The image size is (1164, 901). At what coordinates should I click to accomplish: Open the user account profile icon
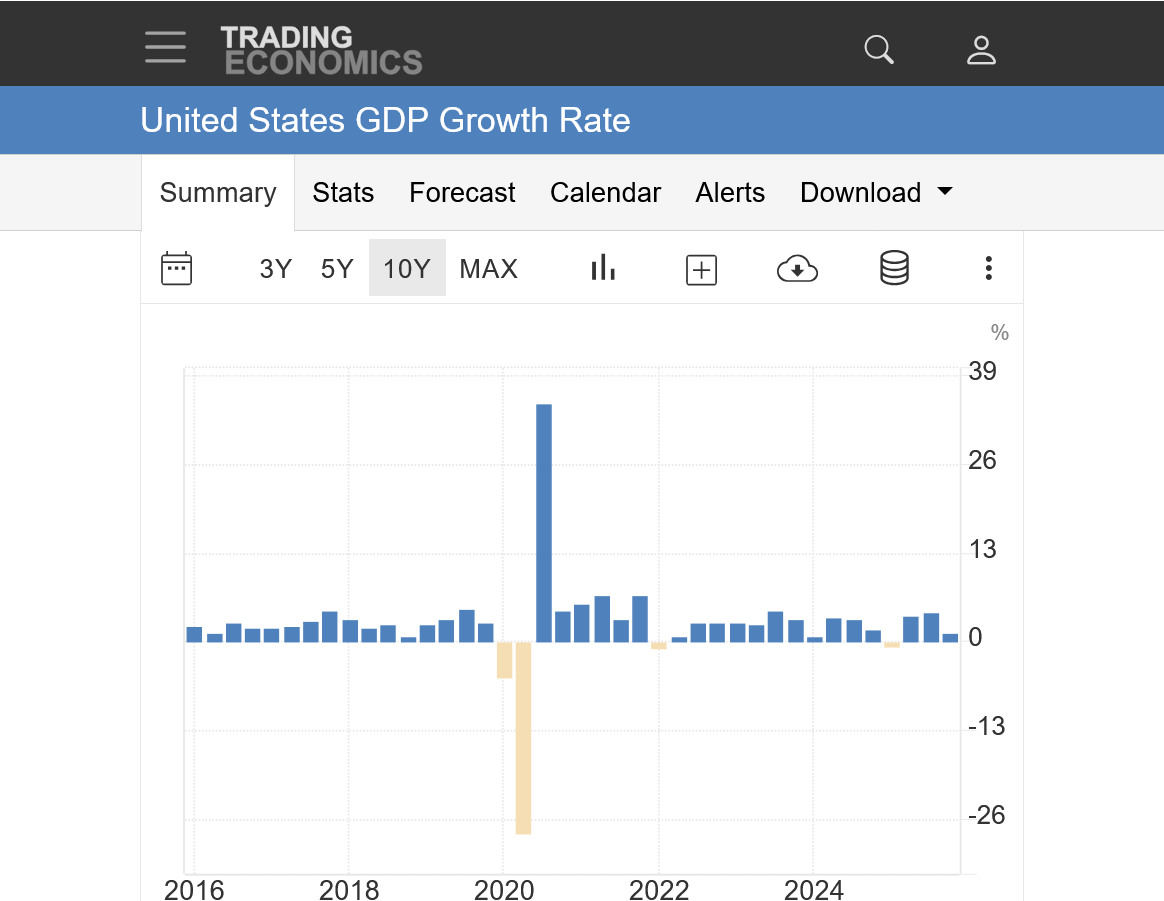[x=981, y=50]
